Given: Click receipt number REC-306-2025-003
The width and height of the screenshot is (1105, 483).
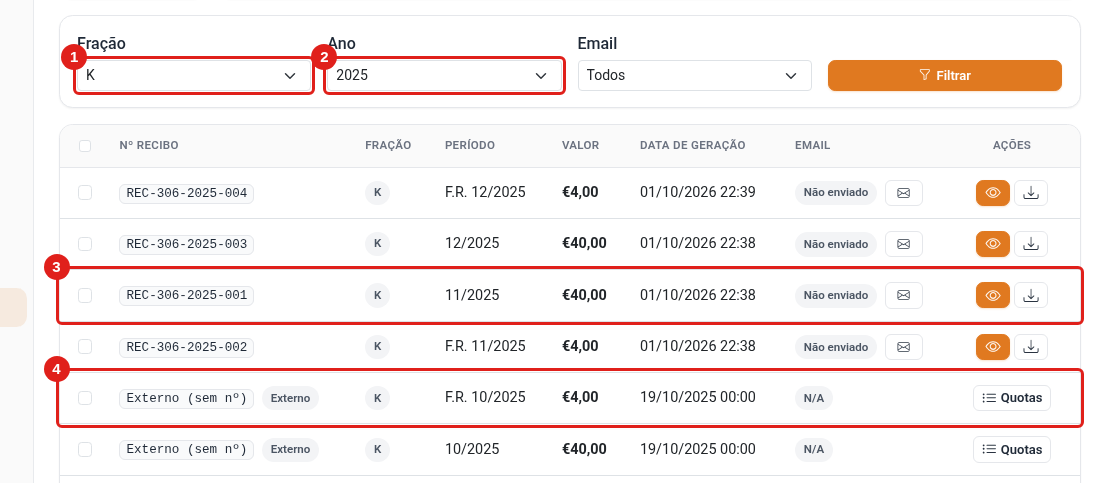Looking at the screenshot, I should (187, 244).
